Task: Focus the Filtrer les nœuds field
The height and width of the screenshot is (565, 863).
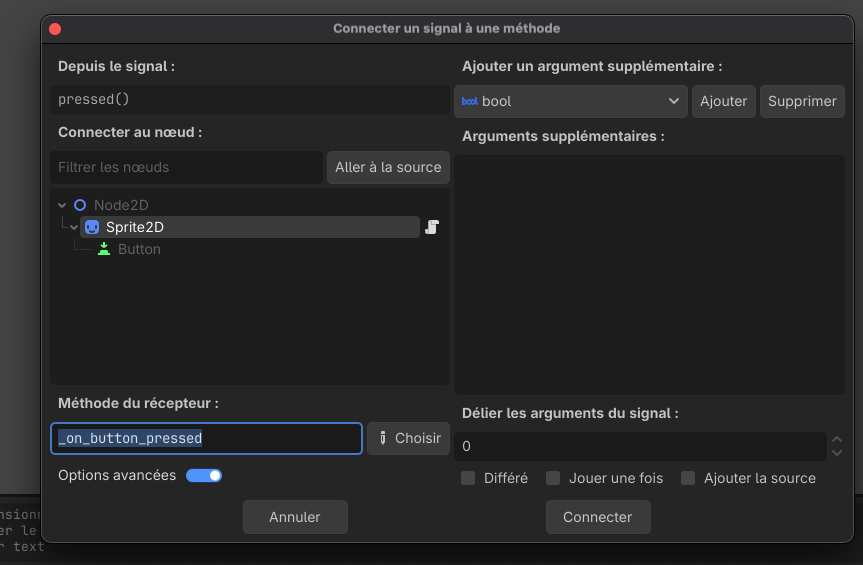Action: [x=186, y=167]
